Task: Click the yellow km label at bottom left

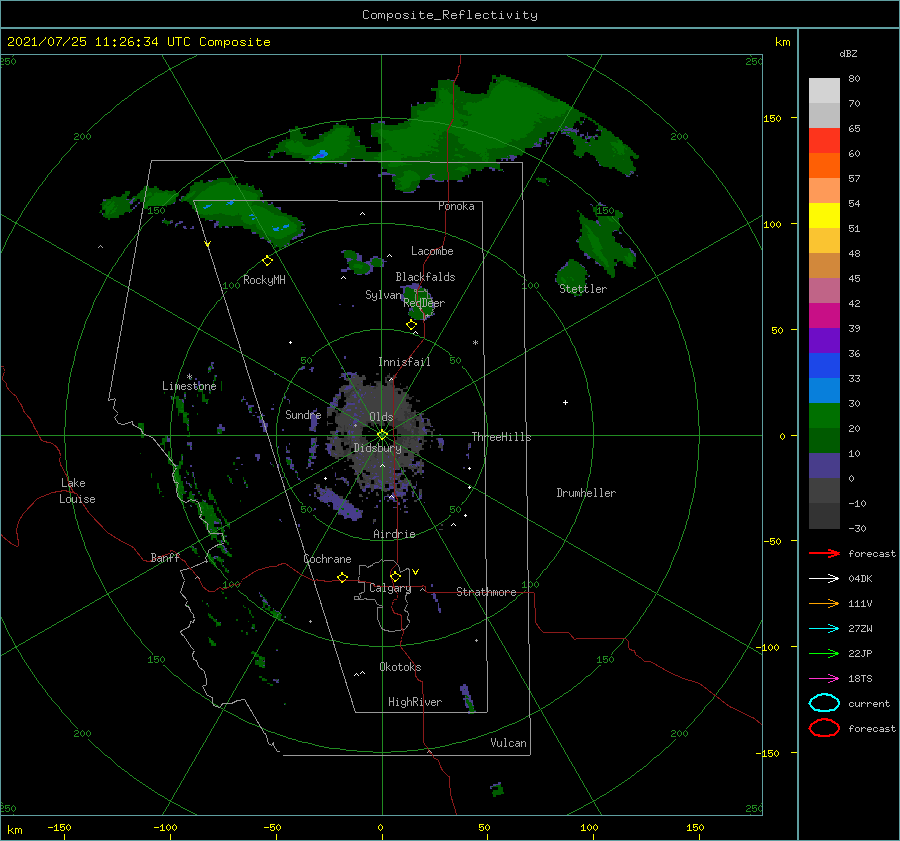Action: (14, 830)
